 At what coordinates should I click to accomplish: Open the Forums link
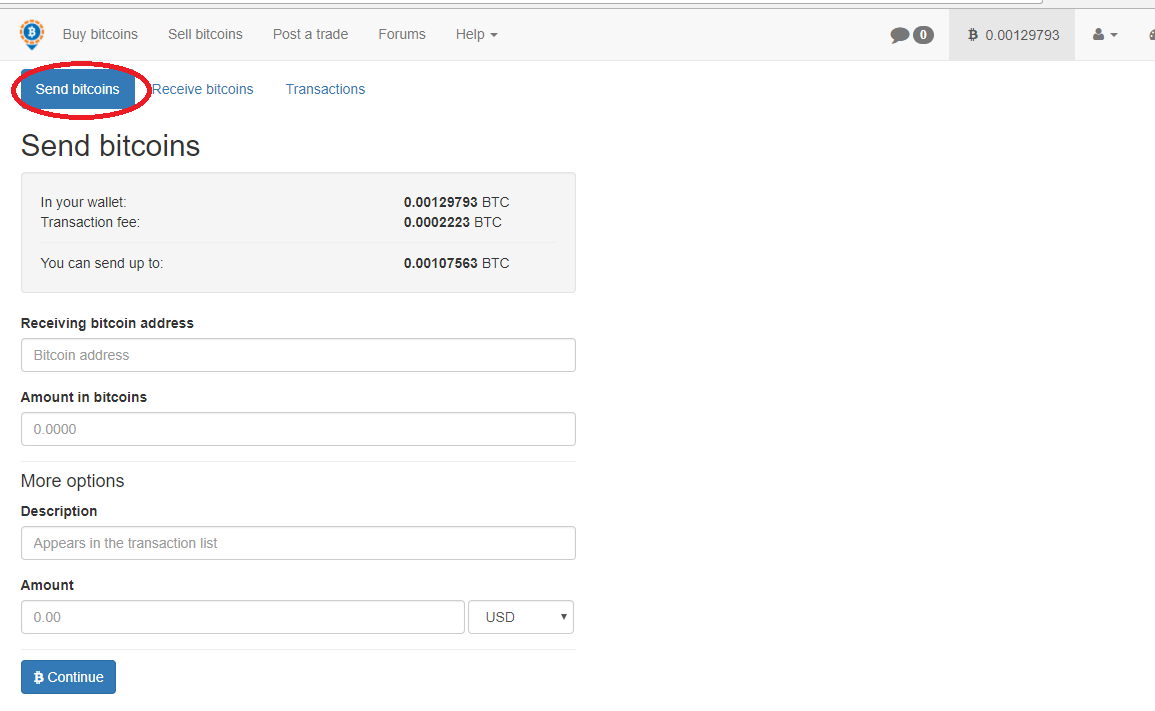coord(402,34)
